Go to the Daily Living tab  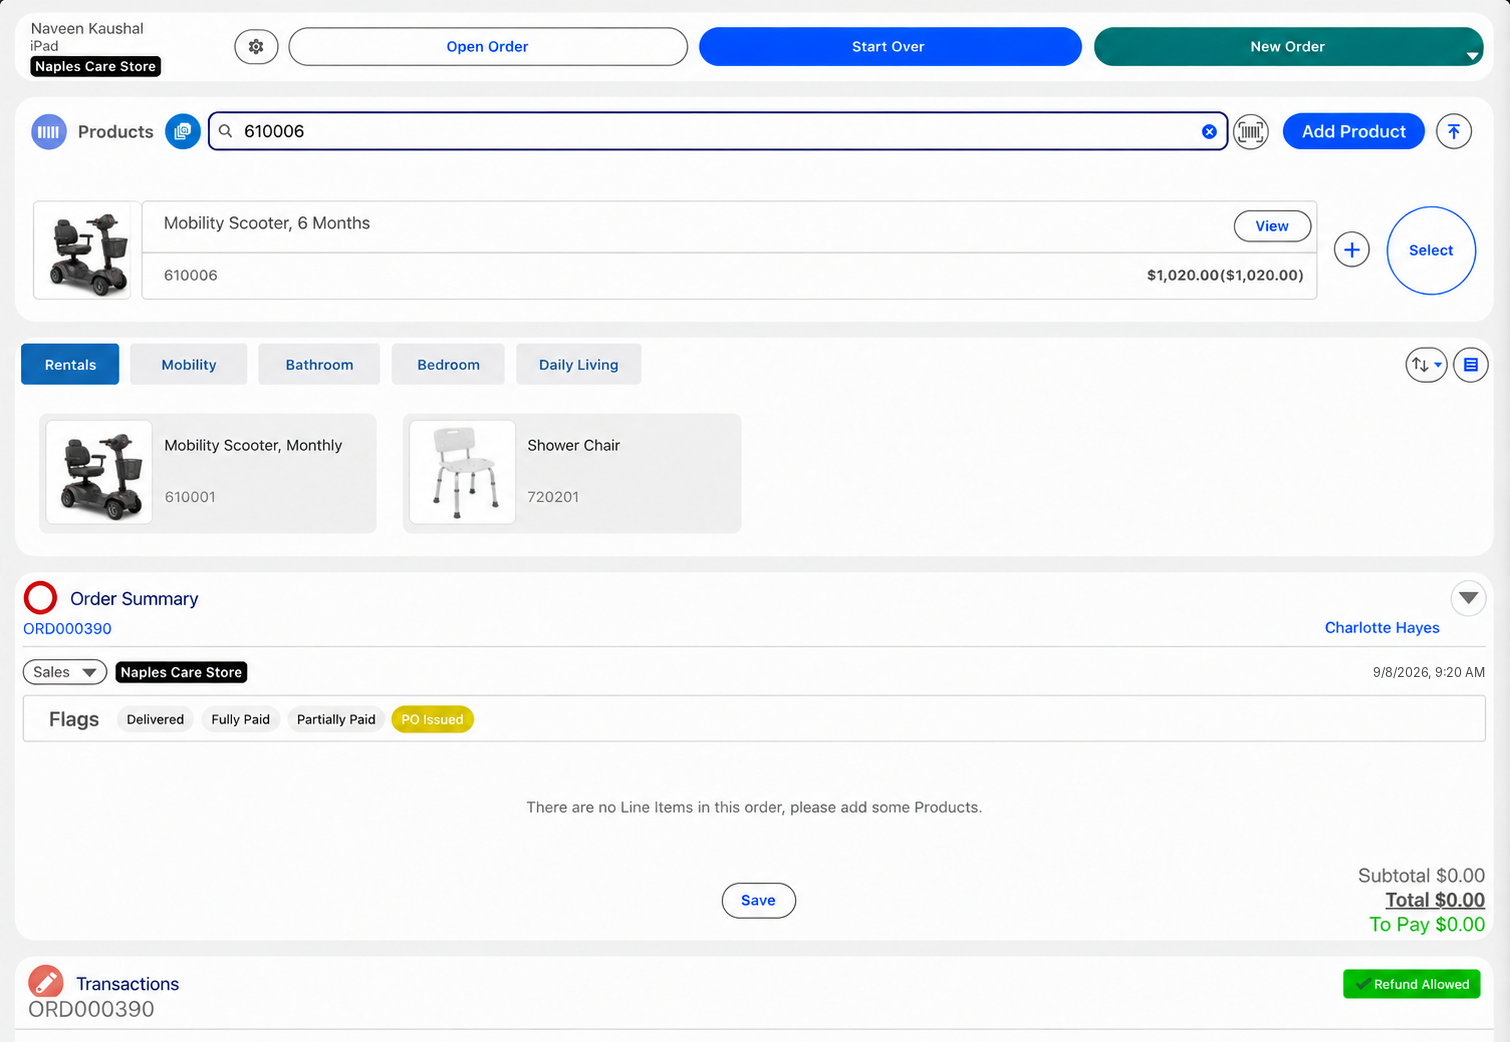579,365
